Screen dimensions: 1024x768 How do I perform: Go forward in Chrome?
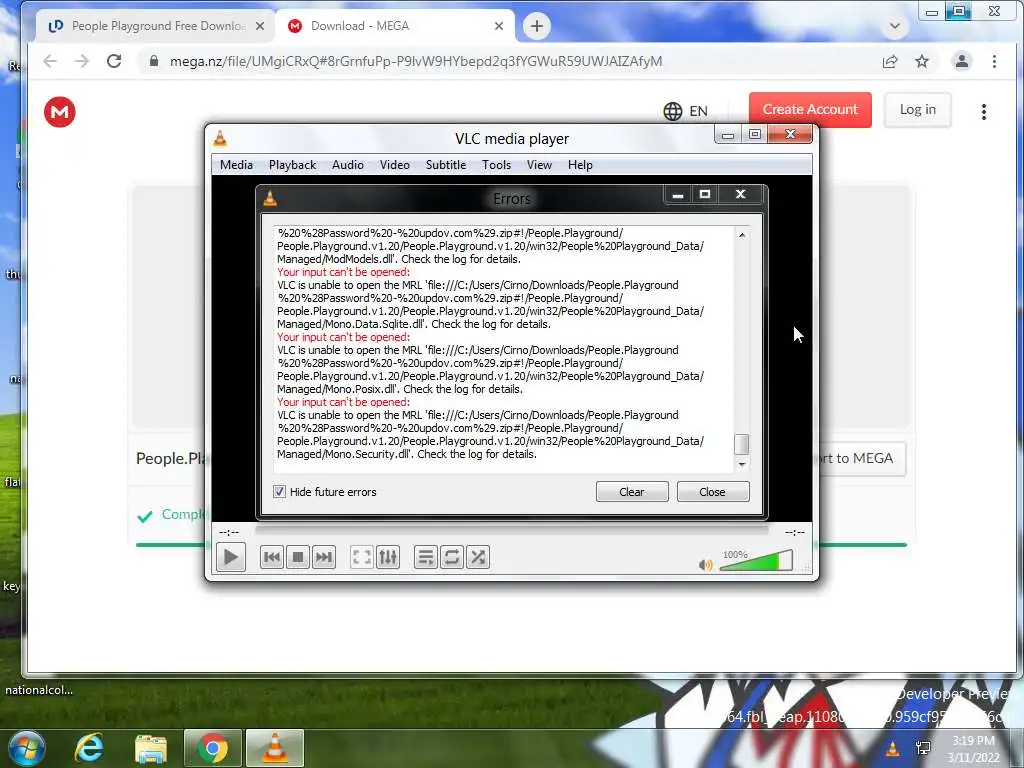click(82, 61)
